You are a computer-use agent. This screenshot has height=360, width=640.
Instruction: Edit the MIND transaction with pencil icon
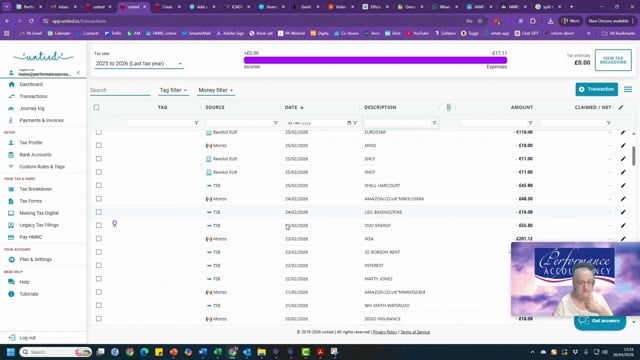623,145
